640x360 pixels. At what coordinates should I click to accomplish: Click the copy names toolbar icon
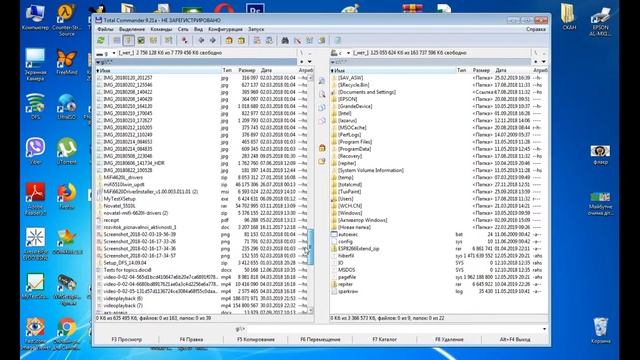[x=322, y=40]
